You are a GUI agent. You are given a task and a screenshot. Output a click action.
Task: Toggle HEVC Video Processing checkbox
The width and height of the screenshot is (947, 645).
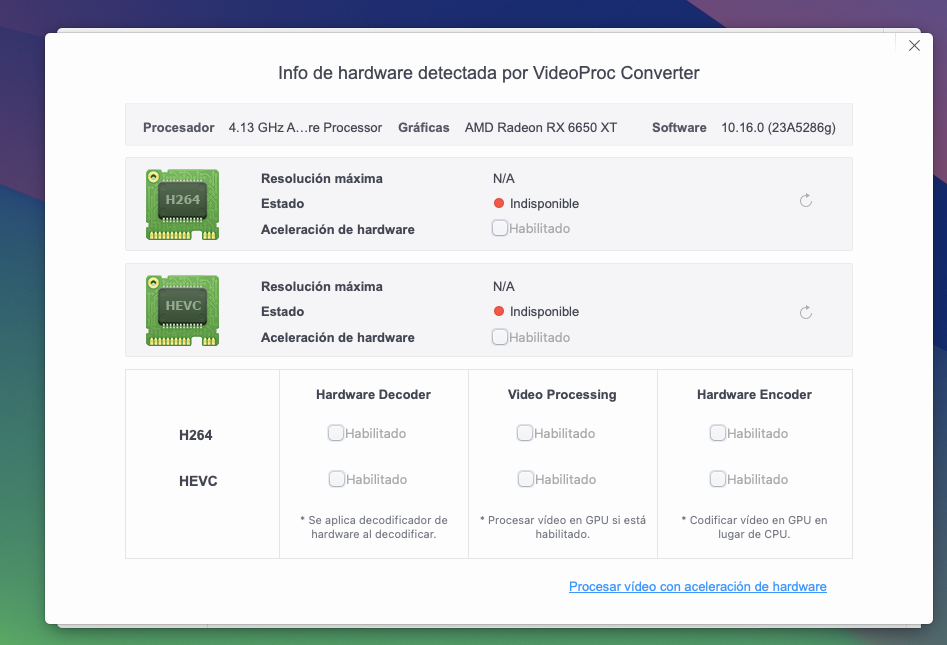pyautogui.click(x=525, y=479)
